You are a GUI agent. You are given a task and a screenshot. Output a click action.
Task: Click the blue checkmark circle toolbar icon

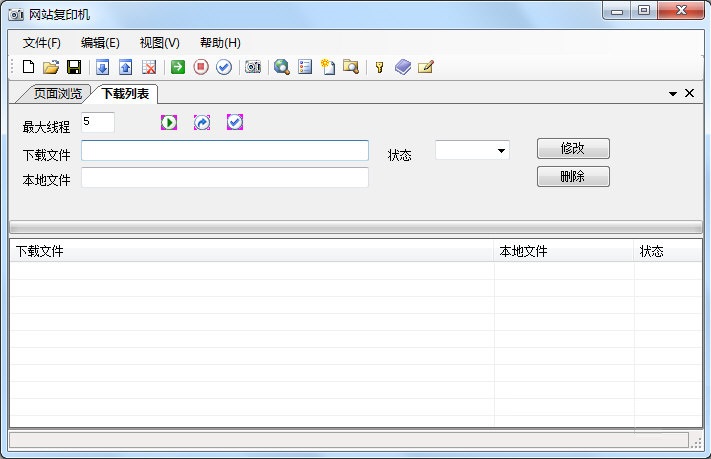coord(224,67)
